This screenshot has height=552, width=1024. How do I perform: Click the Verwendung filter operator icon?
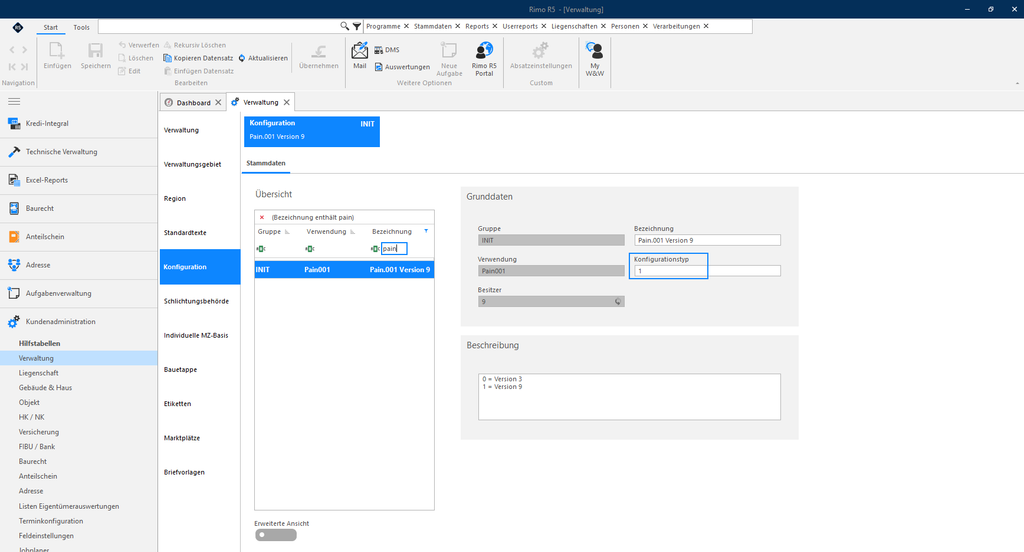pyautogui.click(x=310, y=249)
